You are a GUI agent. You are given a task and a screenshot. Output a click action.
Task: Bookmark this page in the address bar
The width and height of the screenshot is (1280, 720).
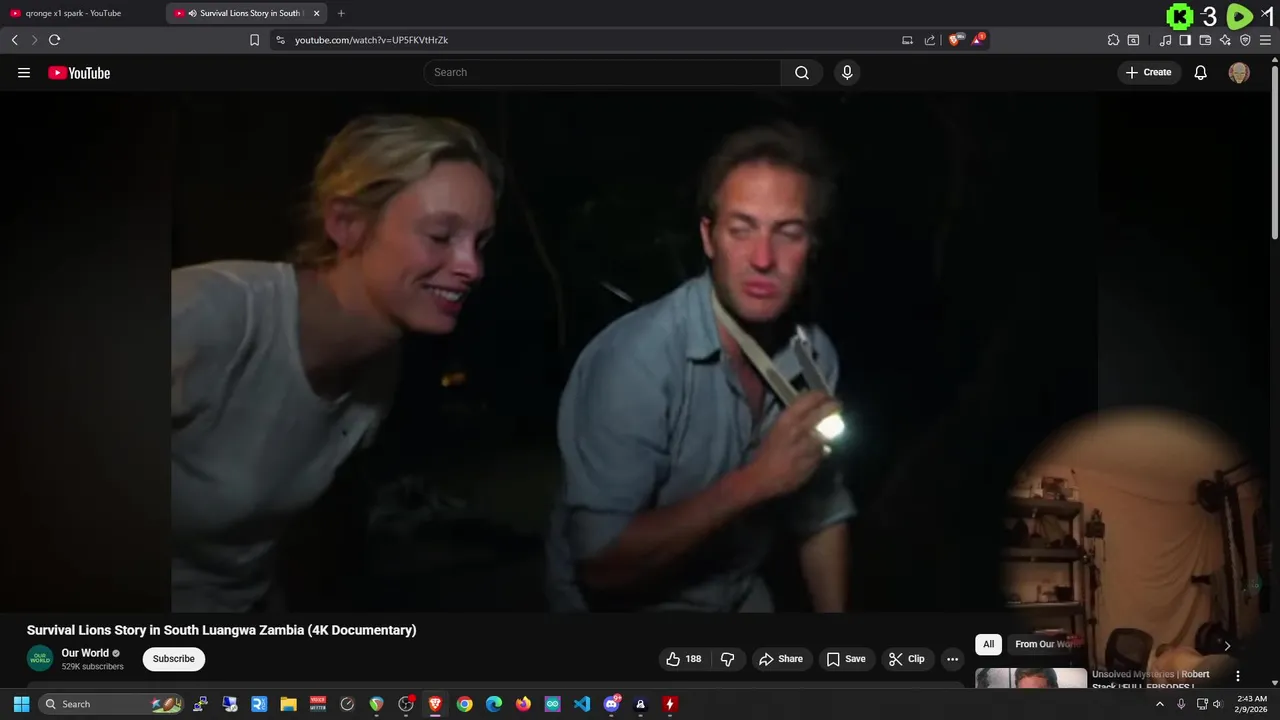point(254,40)
